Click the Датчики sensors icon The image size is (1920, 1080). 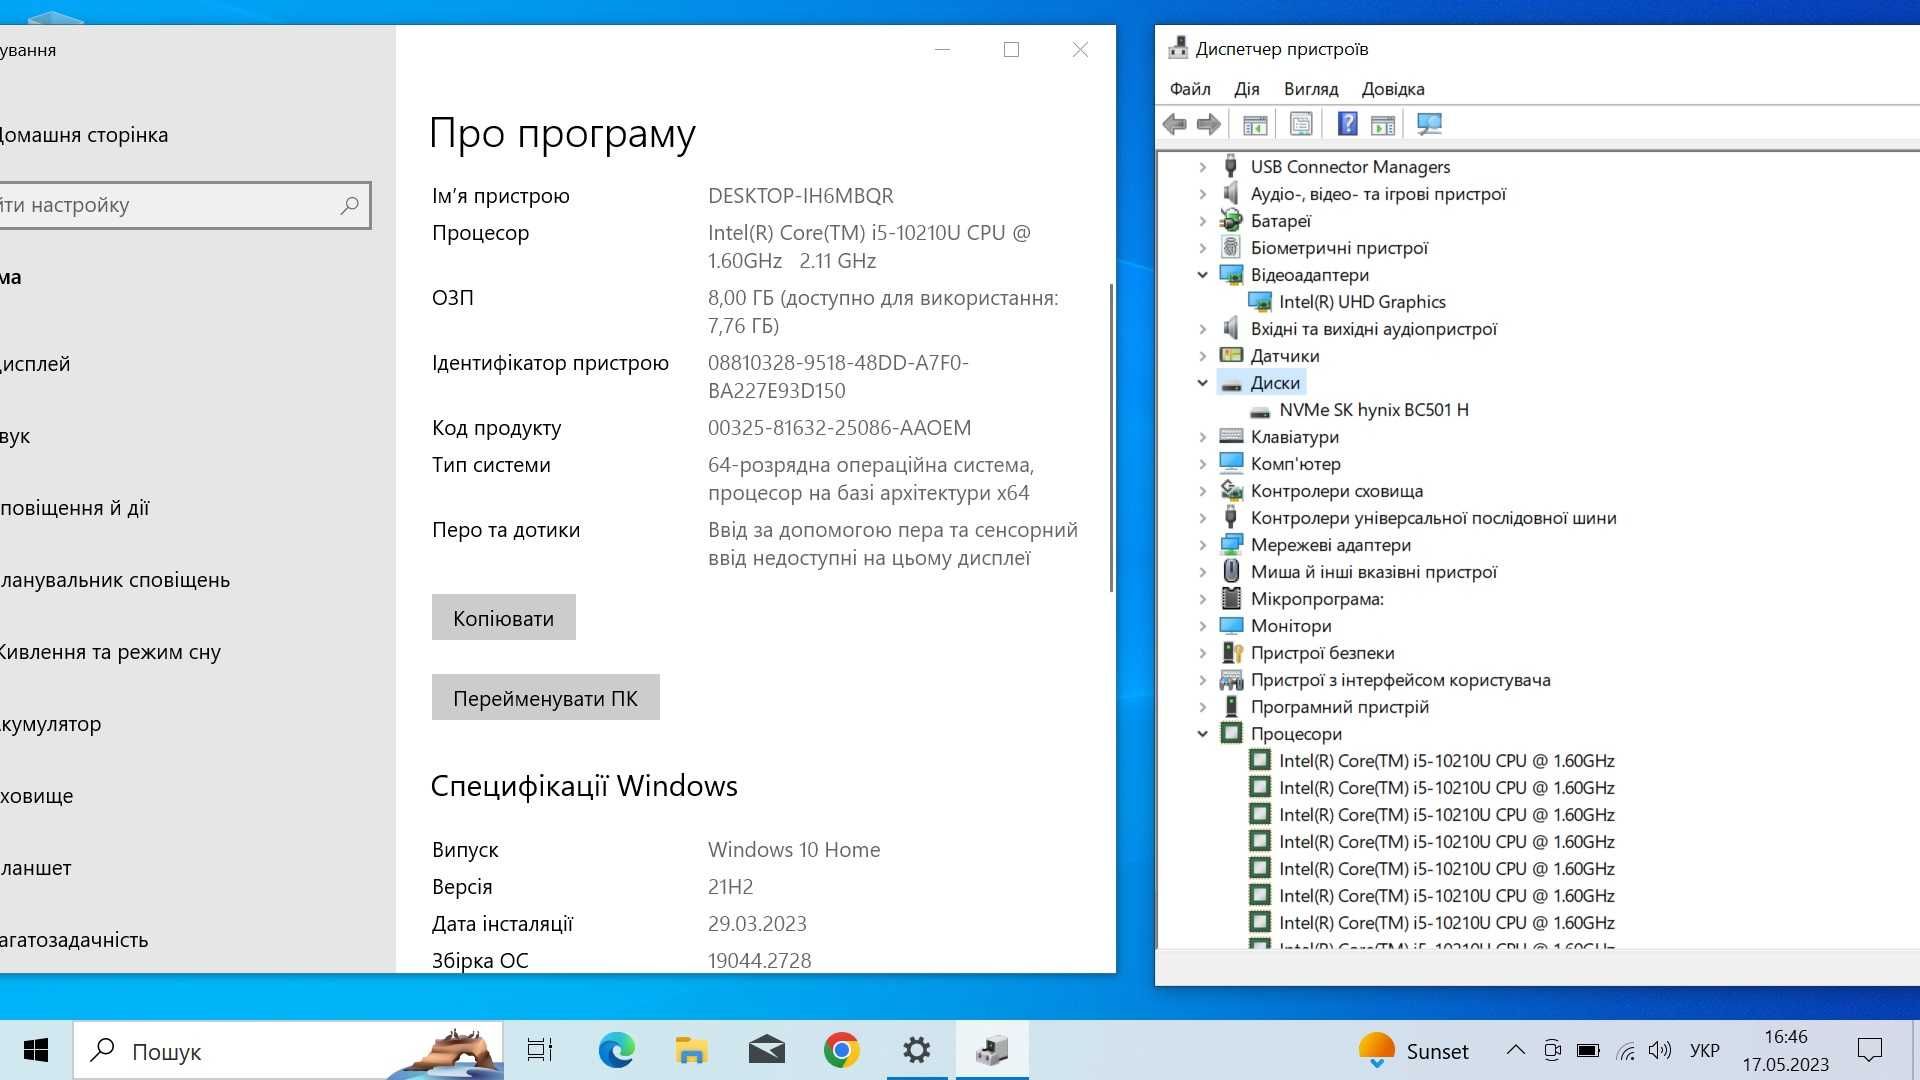pyautogui.click(x=1231, y=356)
